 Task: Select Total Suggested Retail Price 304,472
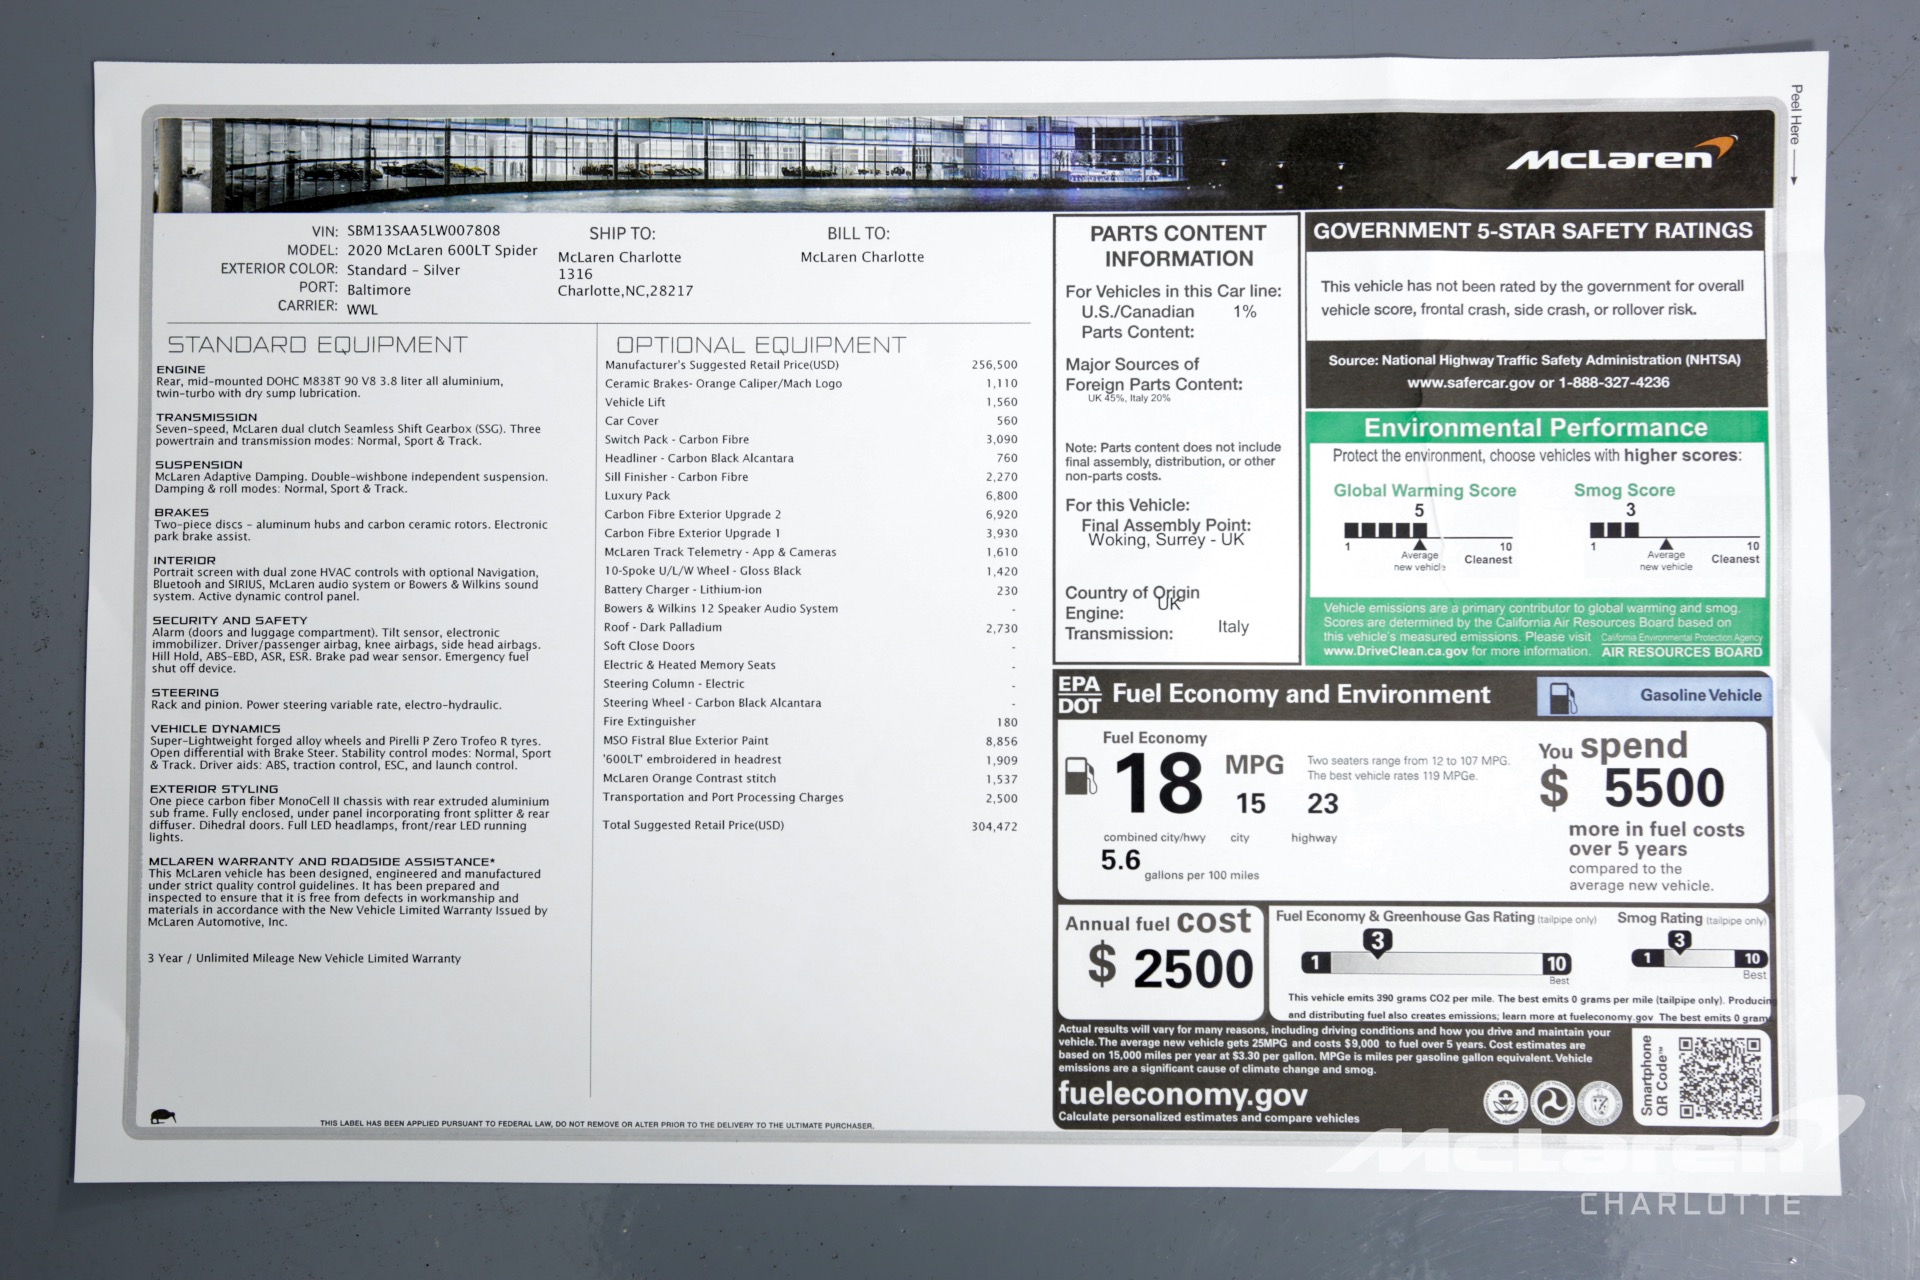click(811, 825)
